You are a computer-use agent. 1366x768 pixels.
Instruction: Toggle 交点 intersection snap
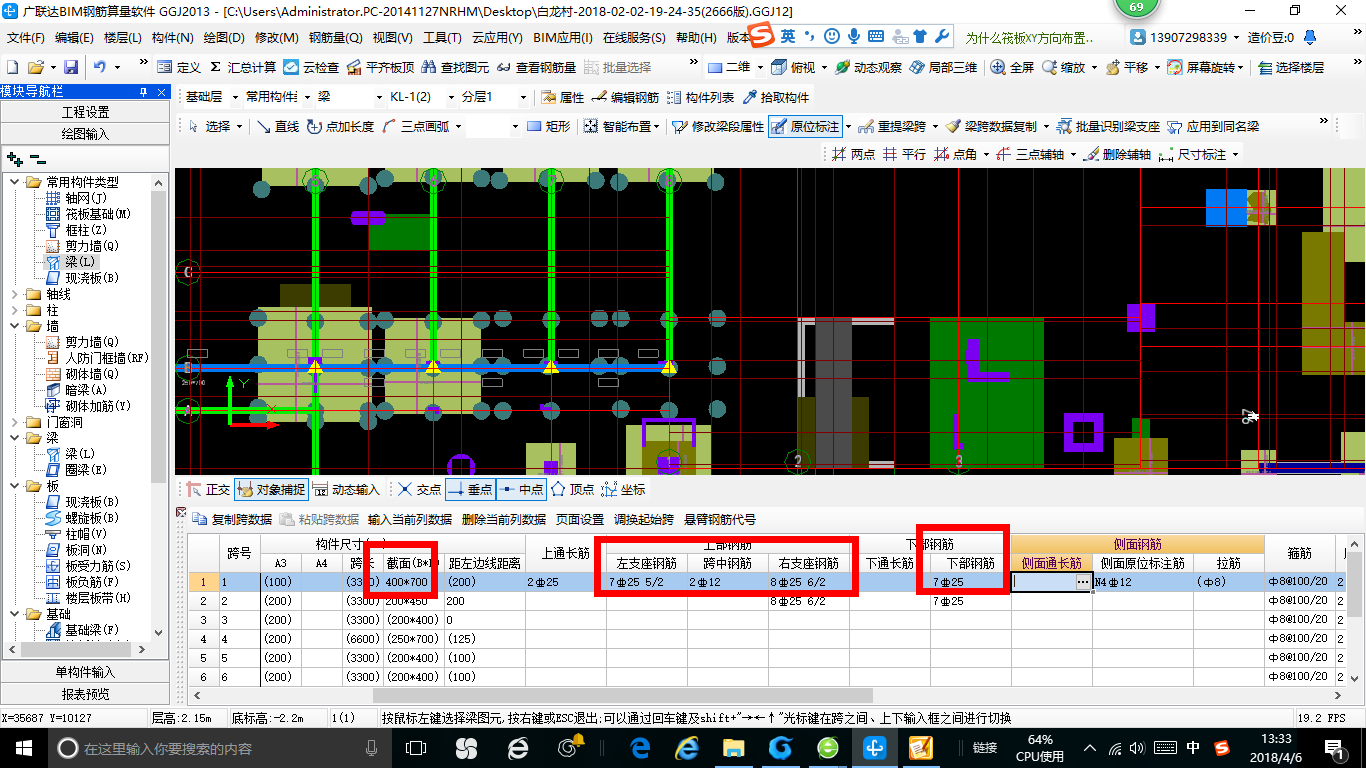coord(419,489)
